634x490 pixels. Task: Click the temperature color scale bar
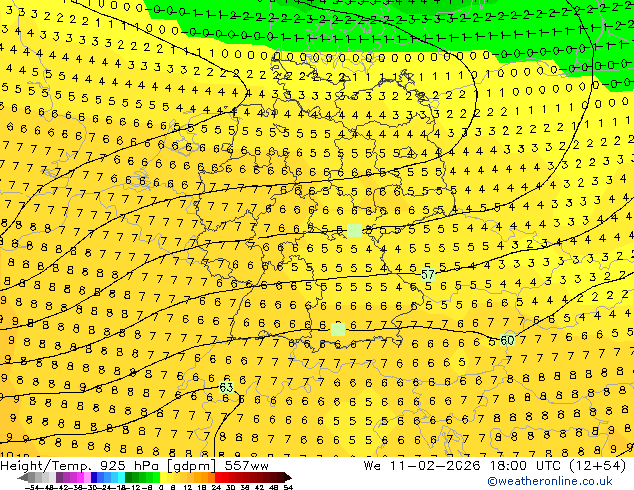154,477
